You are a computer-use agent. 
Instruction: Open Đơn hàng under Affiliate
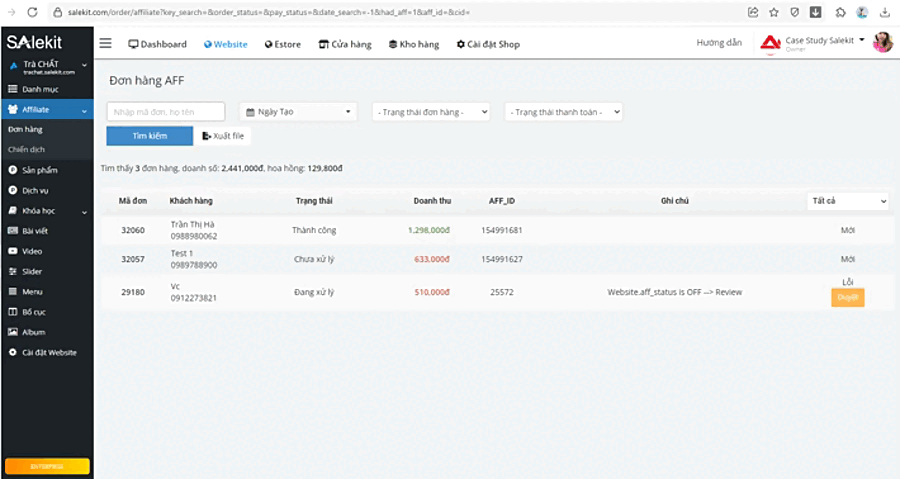click(25, 129)
